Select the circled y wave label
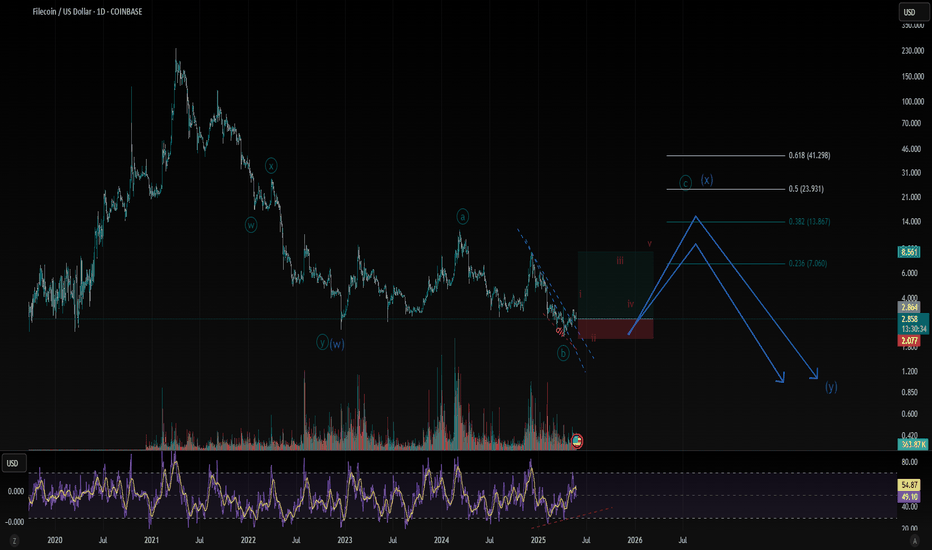 point(322,342)
